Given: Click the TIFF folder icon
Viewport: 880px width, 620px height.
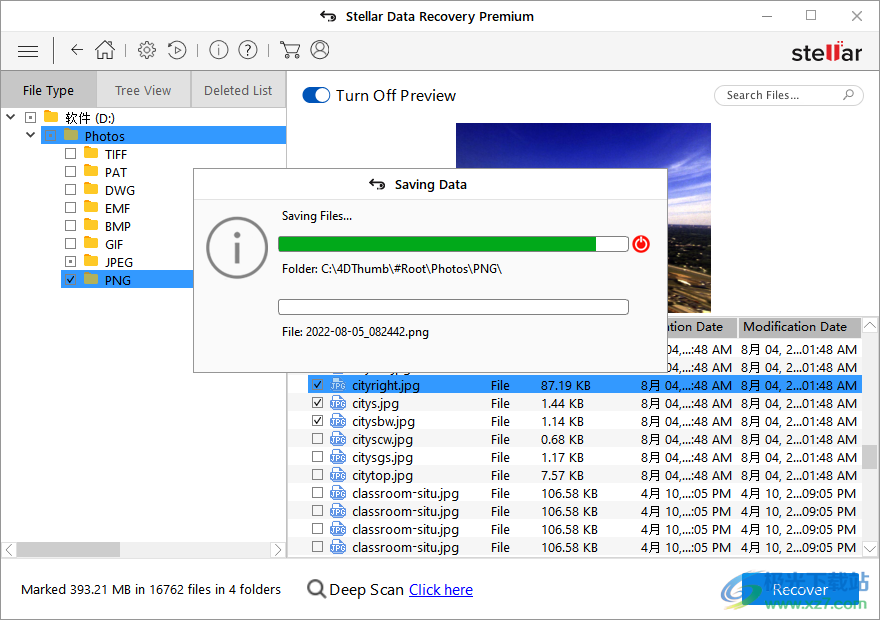Looking at the screenshot, I should tap(91, 153).
